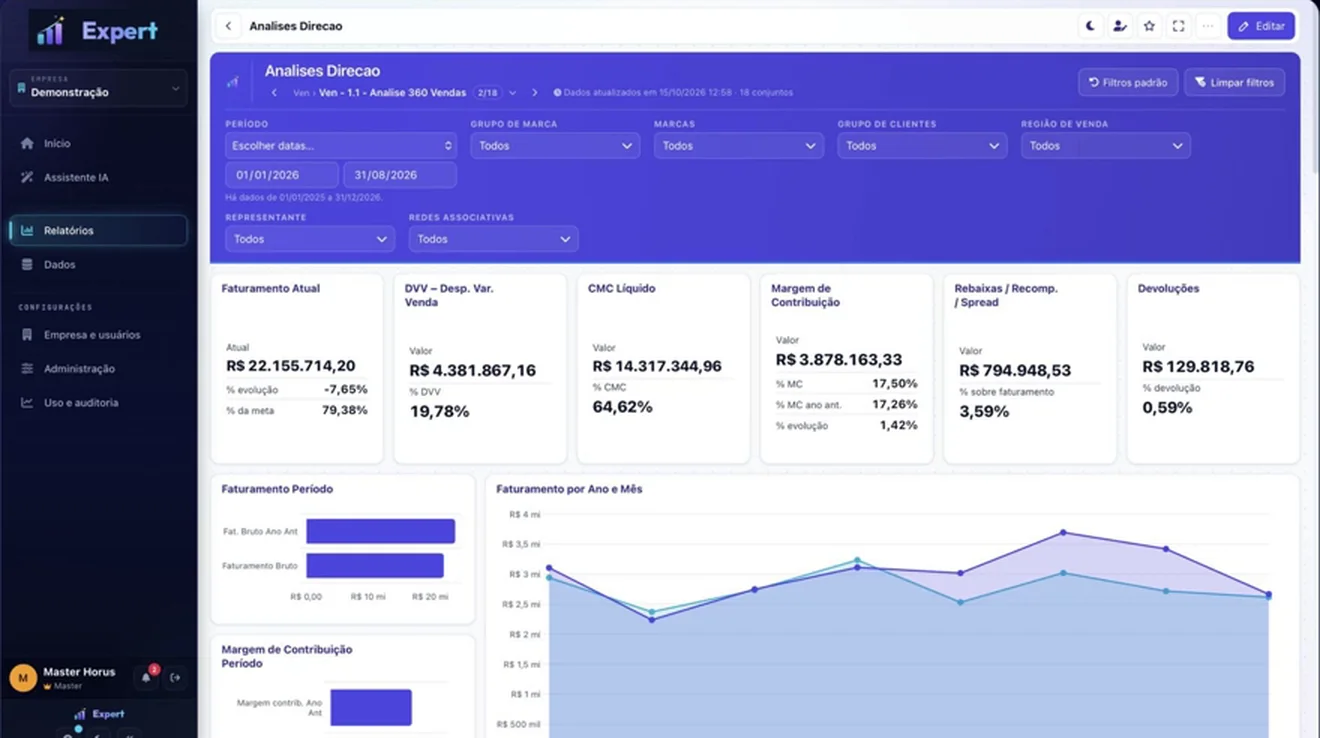Open the Redes Associativas dropdown

tap(493, 239)
